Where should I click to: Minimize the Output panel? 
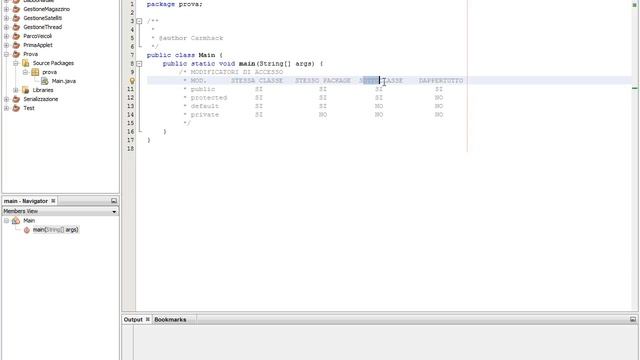[x=633, y=319]
